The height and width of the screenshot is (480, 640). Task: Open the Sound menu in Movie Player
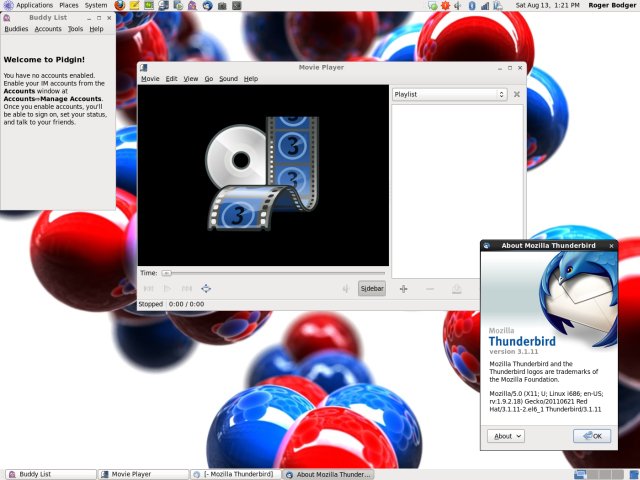228,78
